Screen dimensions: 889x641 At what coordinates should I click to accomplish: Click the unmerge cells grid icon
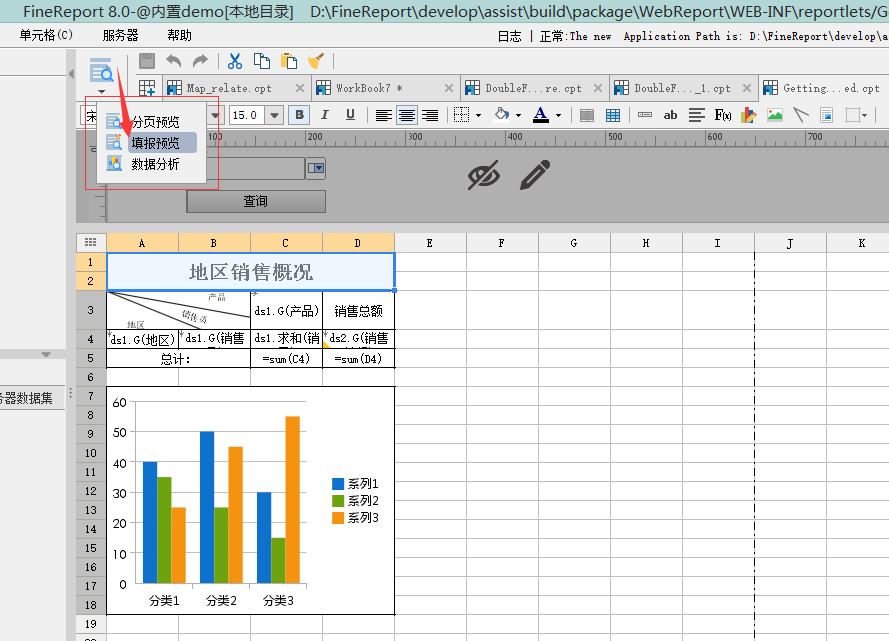click(613, 116)
